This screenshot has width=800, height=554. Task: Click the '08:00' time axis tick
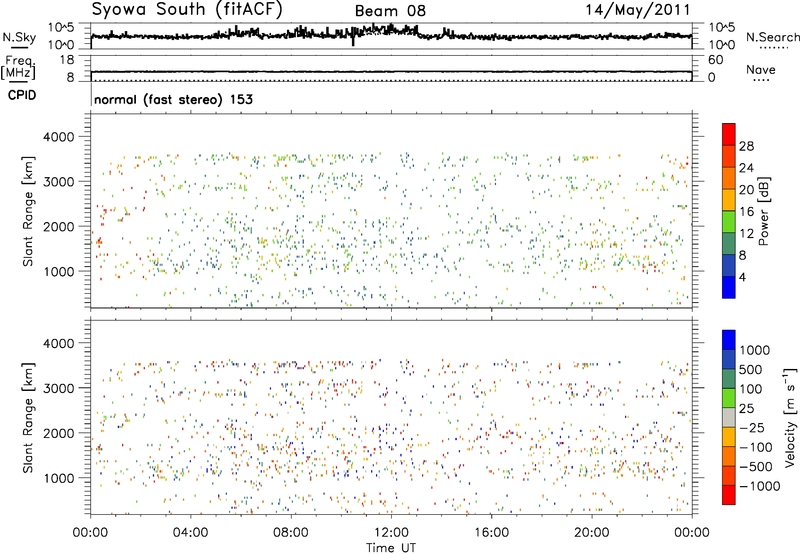(291, 533)
